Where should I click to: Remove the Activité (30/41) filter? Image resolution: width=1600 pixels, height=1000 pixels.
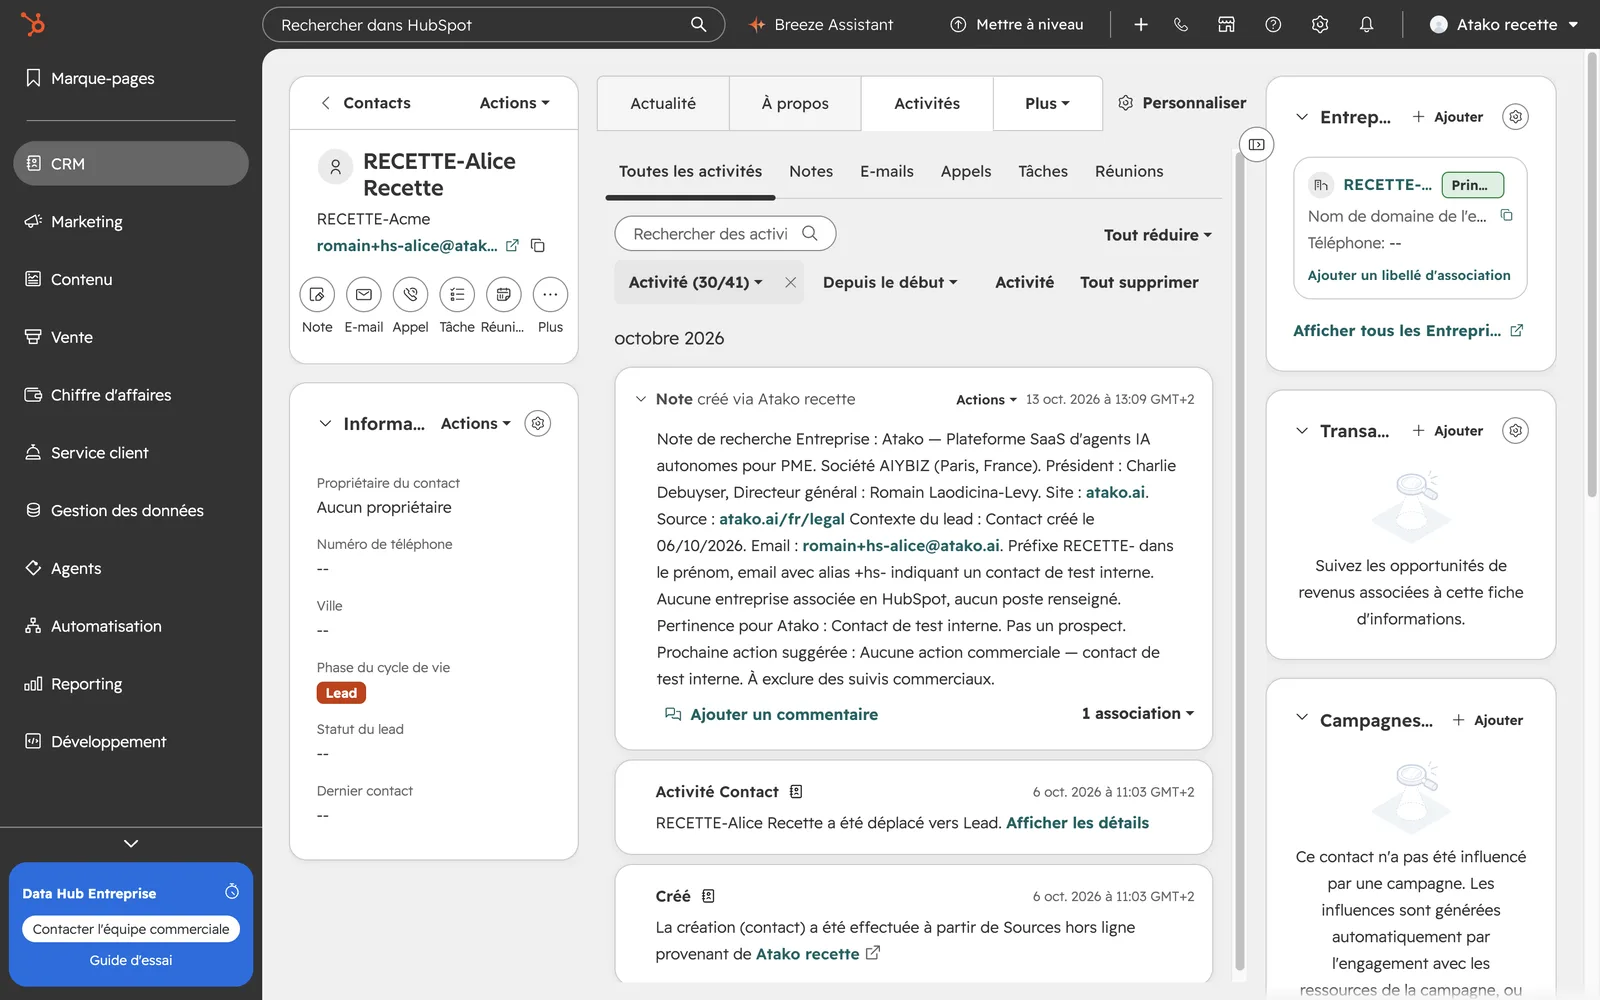pyautogui.click(x=791, y=282)
